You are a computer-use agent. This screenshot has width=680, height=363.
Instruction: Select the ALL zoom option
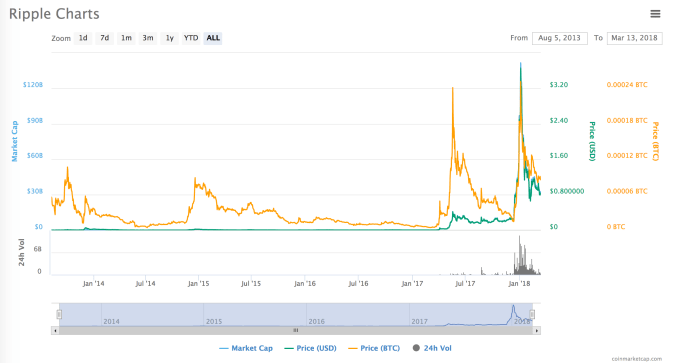[x=213, y=38]
